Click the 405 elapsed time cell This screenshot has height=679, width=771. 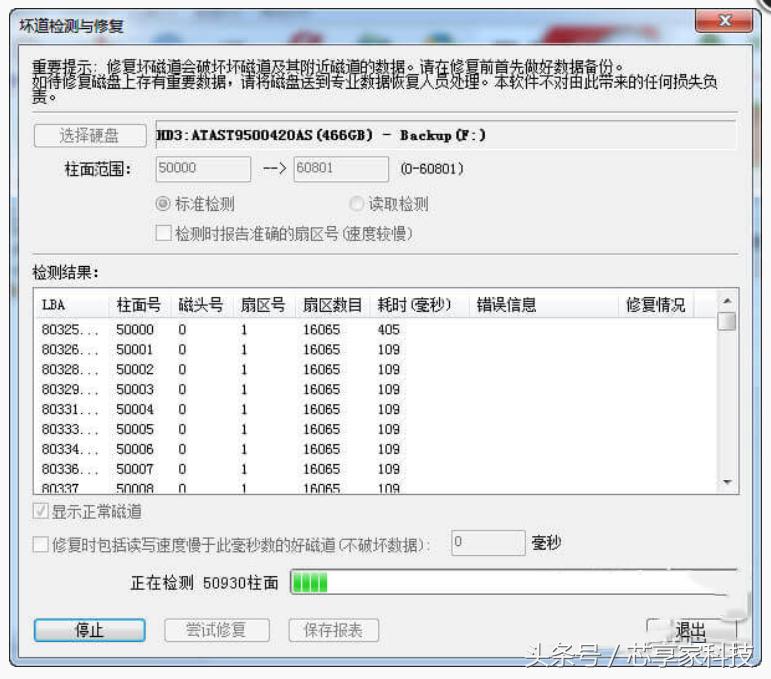388,329
